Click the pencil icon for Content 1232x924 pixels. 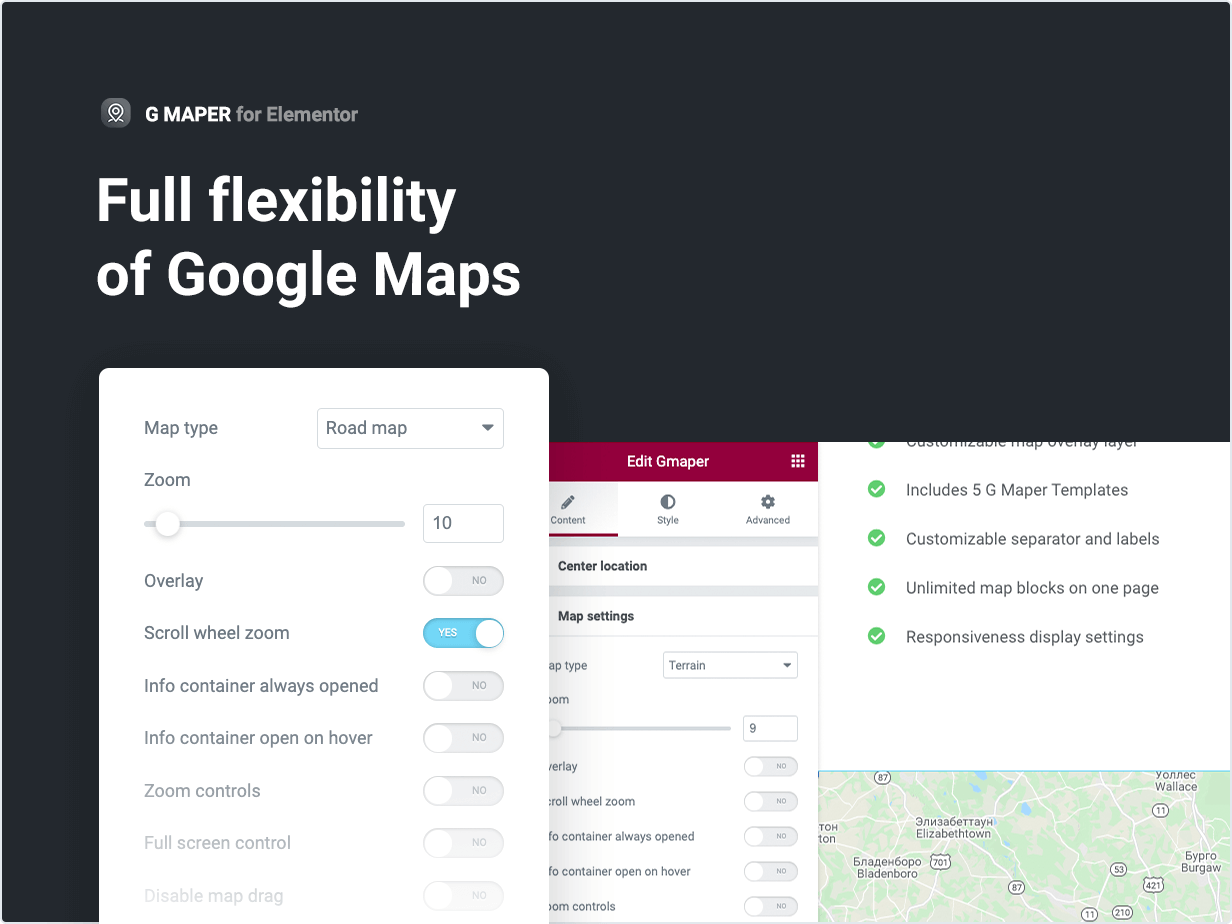pos(568,502)
